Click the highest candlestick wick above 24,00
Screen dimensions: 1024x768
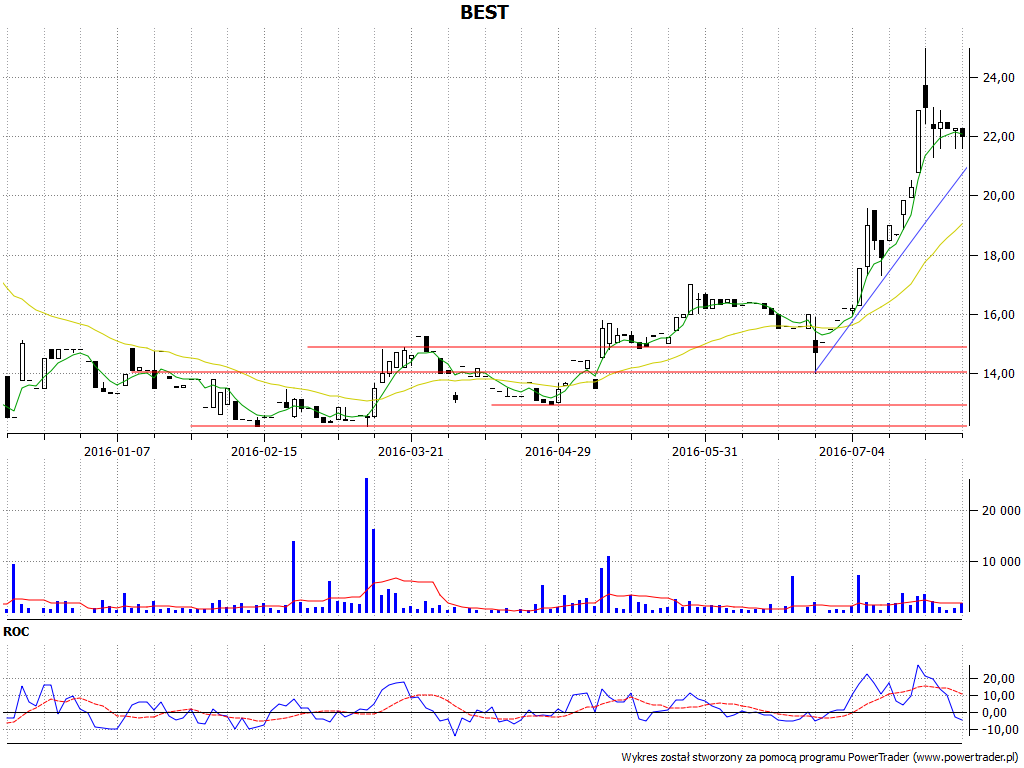click(x=925, y=66)
